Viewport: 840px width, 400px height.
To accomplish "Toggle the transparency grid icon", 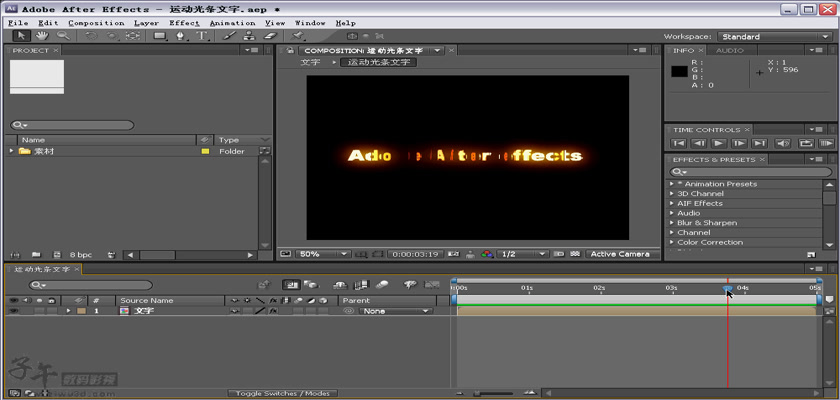I will 575,254.
